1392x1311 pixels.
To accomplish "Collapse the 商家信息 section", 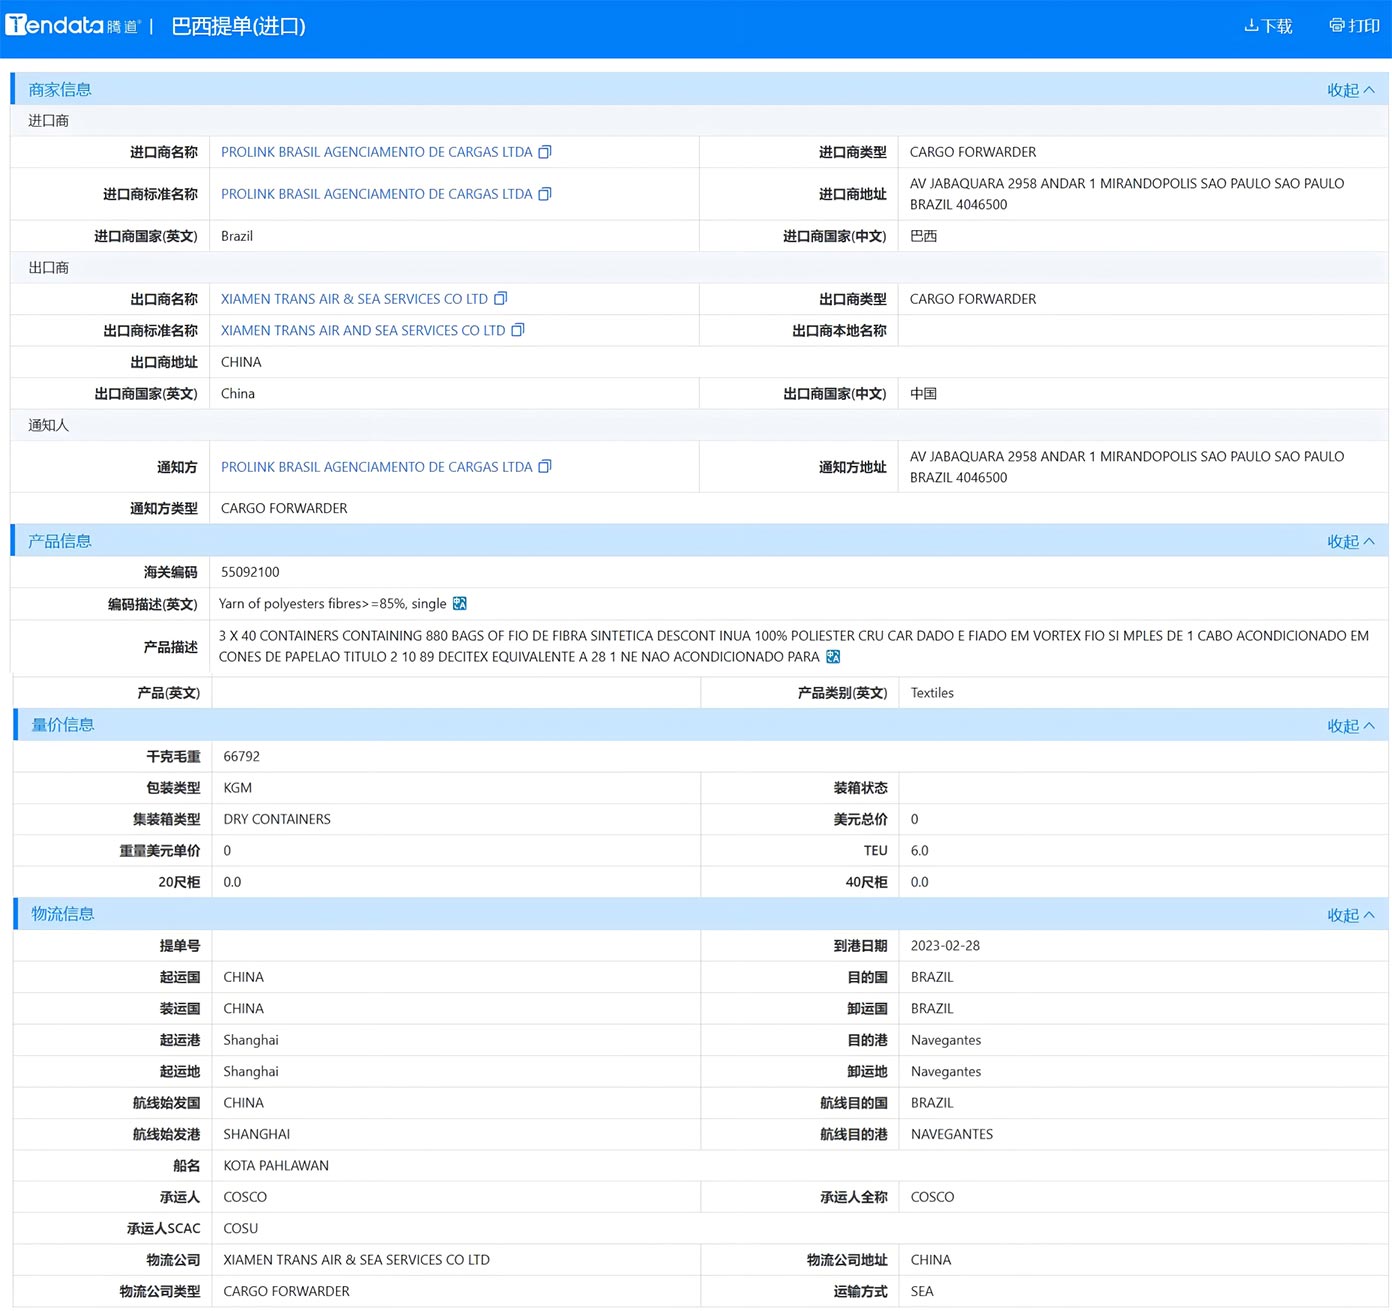I will (x=1351, y=90).
